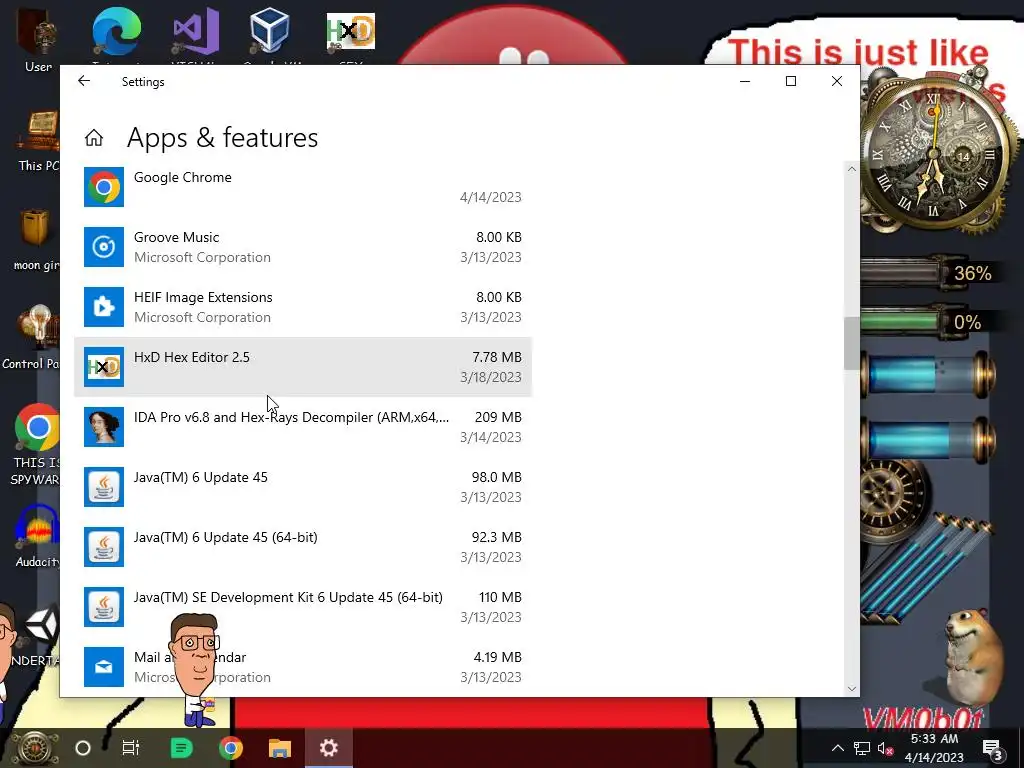Select HxD Hex Editor 2.5 entry
The width and height of the screenshot is (1024, 768).
coord(303,367)
